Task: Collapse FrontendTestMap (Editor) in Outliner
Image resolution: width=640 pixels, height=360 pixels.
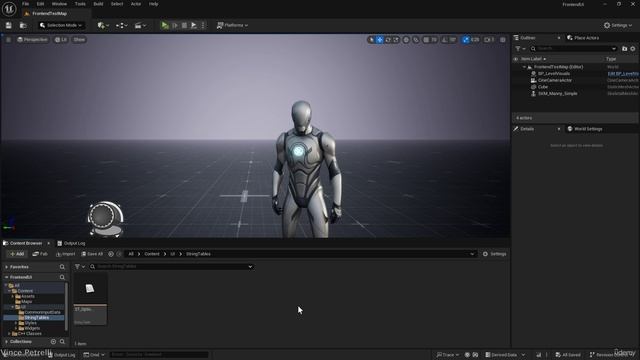Action: (x=524, y=67)
